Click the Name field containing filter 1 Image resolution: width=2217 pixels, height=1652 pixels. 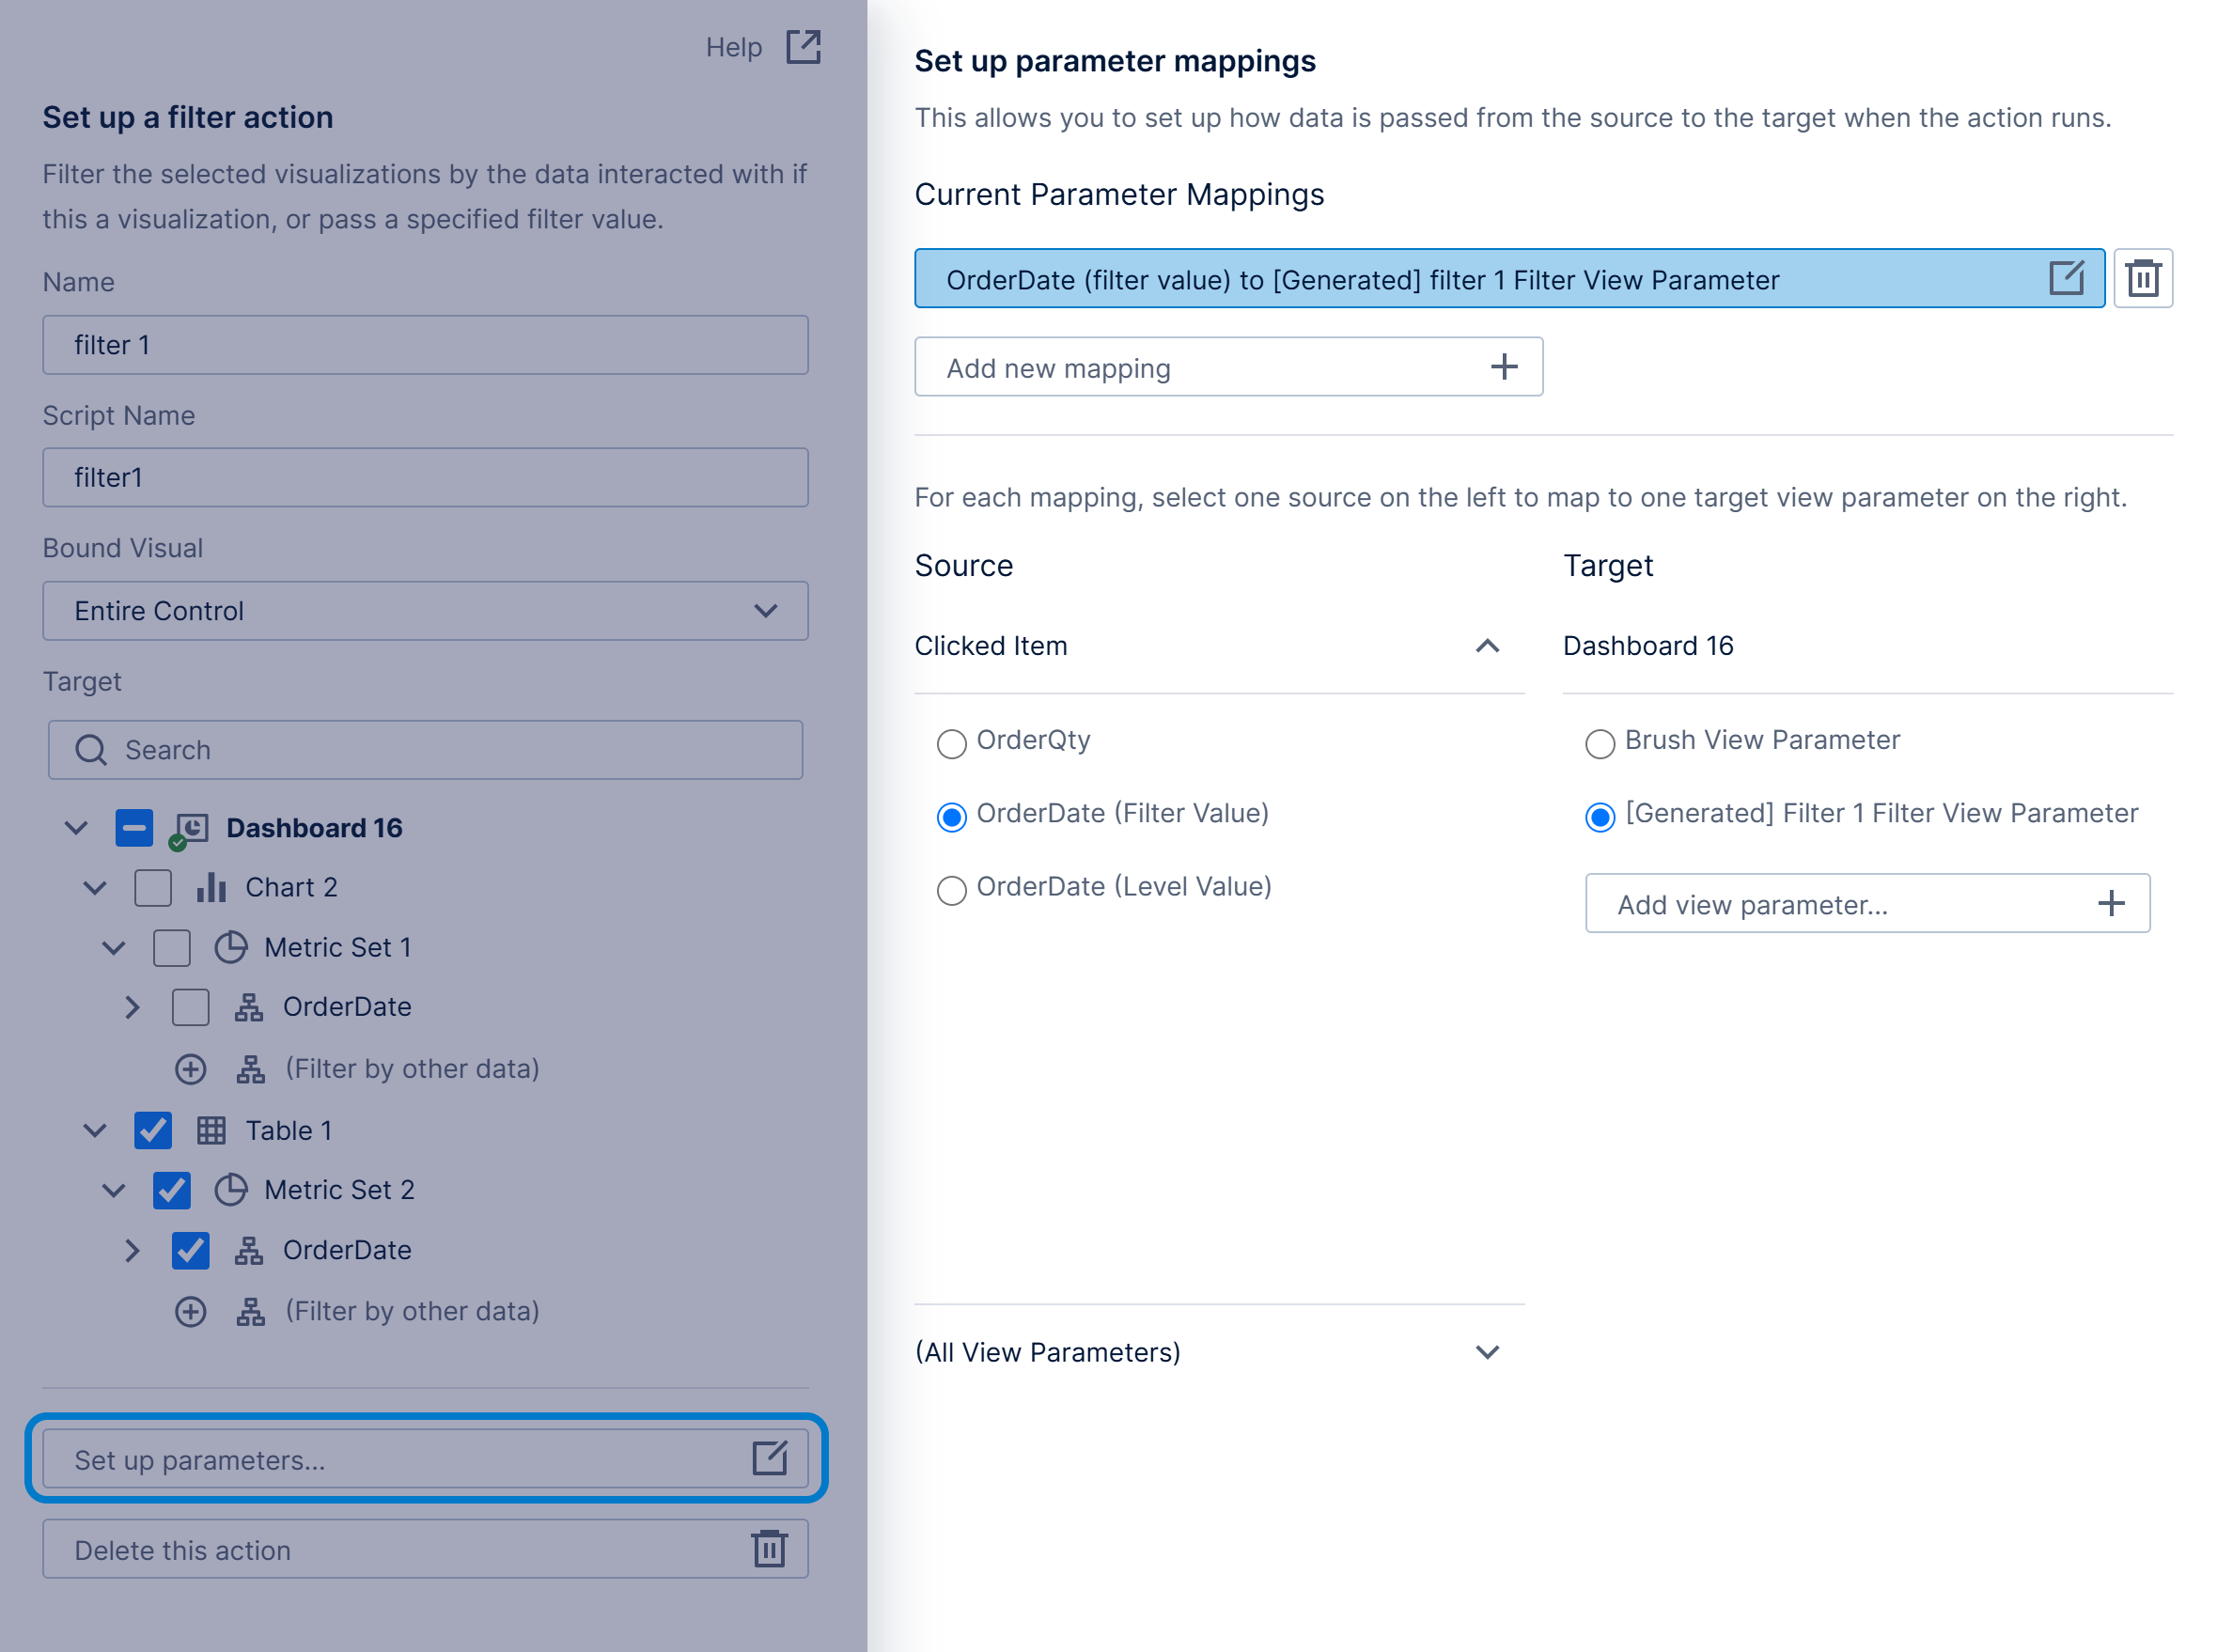coord(425,345)
